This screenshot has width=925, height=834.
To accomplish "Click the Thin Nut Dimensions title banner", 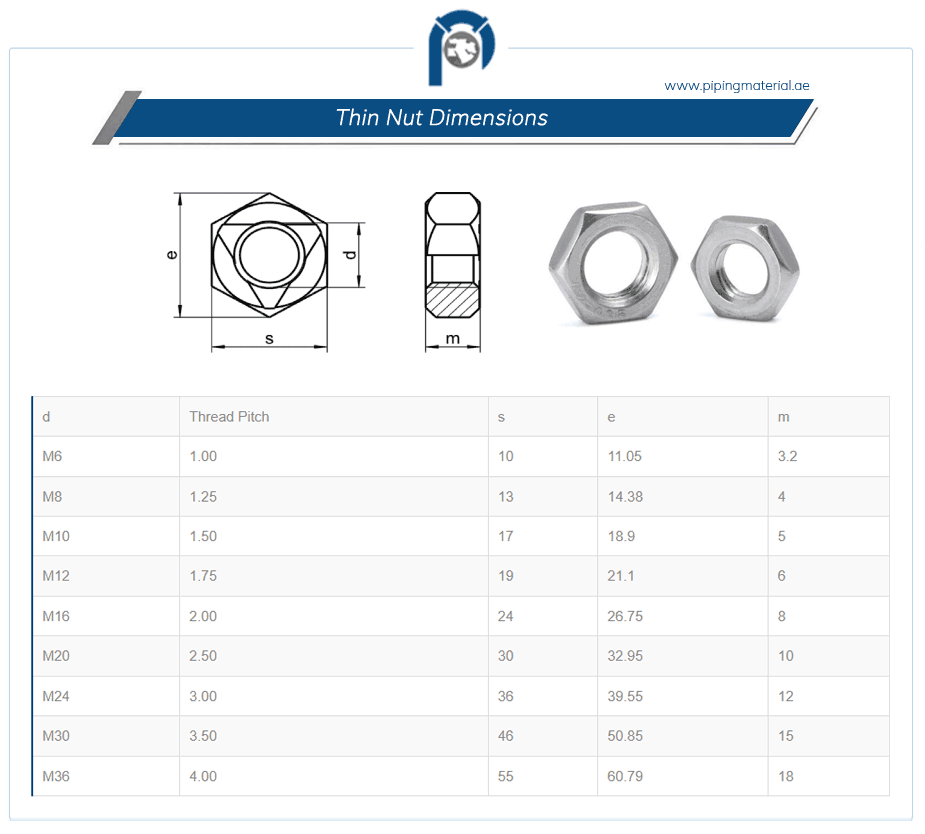I will pyautogui.click(x=443, y=118).
